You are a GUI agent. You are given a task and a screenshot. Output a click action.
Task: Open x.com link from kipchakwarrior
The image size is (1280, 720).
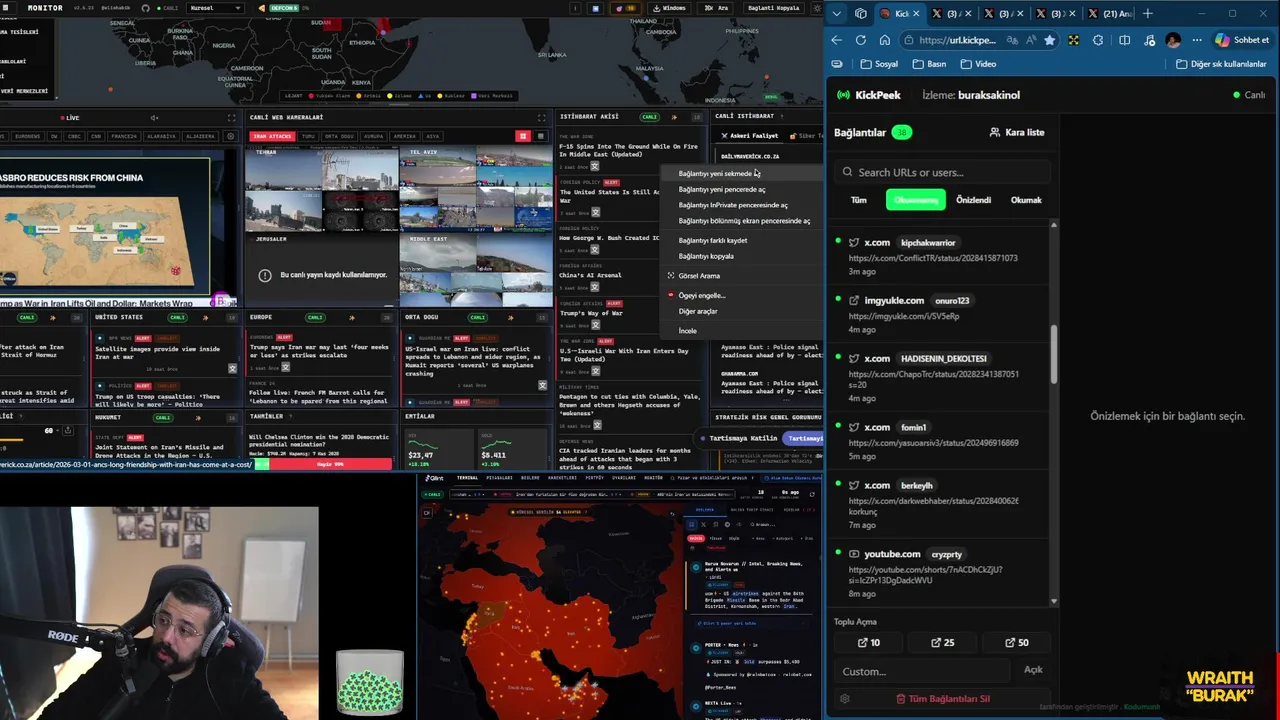(x=933, y=258)
